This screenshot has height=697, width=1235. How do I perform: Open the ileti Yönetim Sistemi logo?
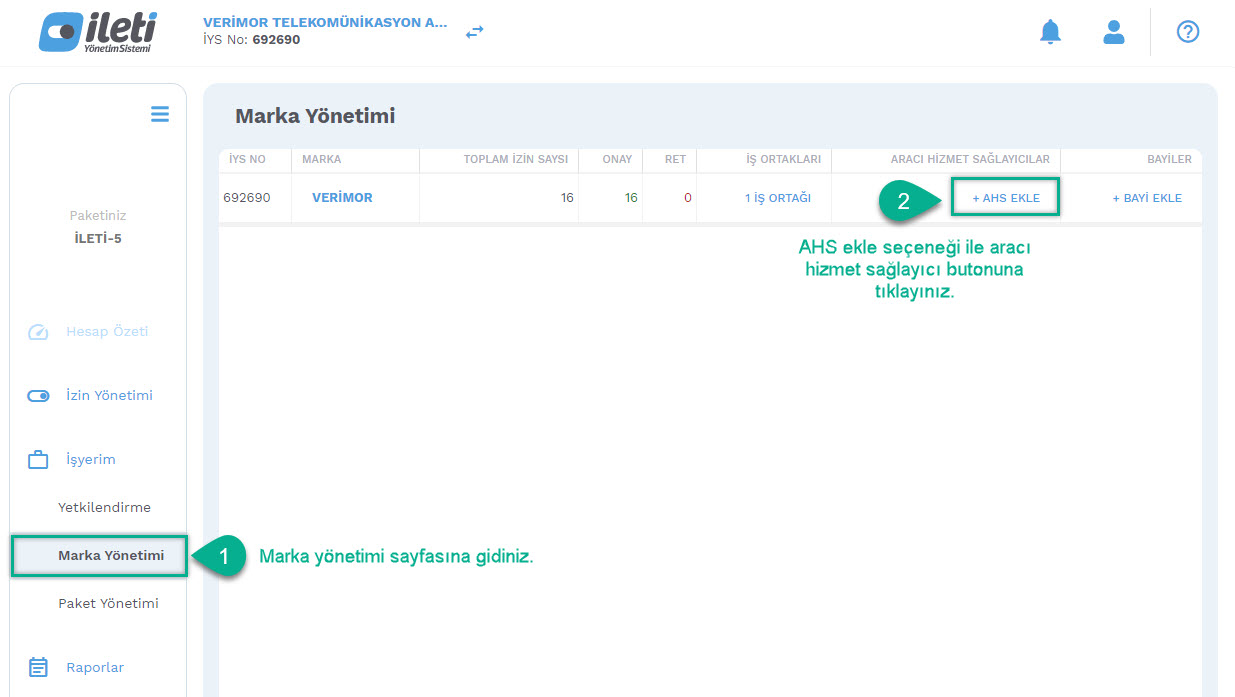tap(97, 33)
